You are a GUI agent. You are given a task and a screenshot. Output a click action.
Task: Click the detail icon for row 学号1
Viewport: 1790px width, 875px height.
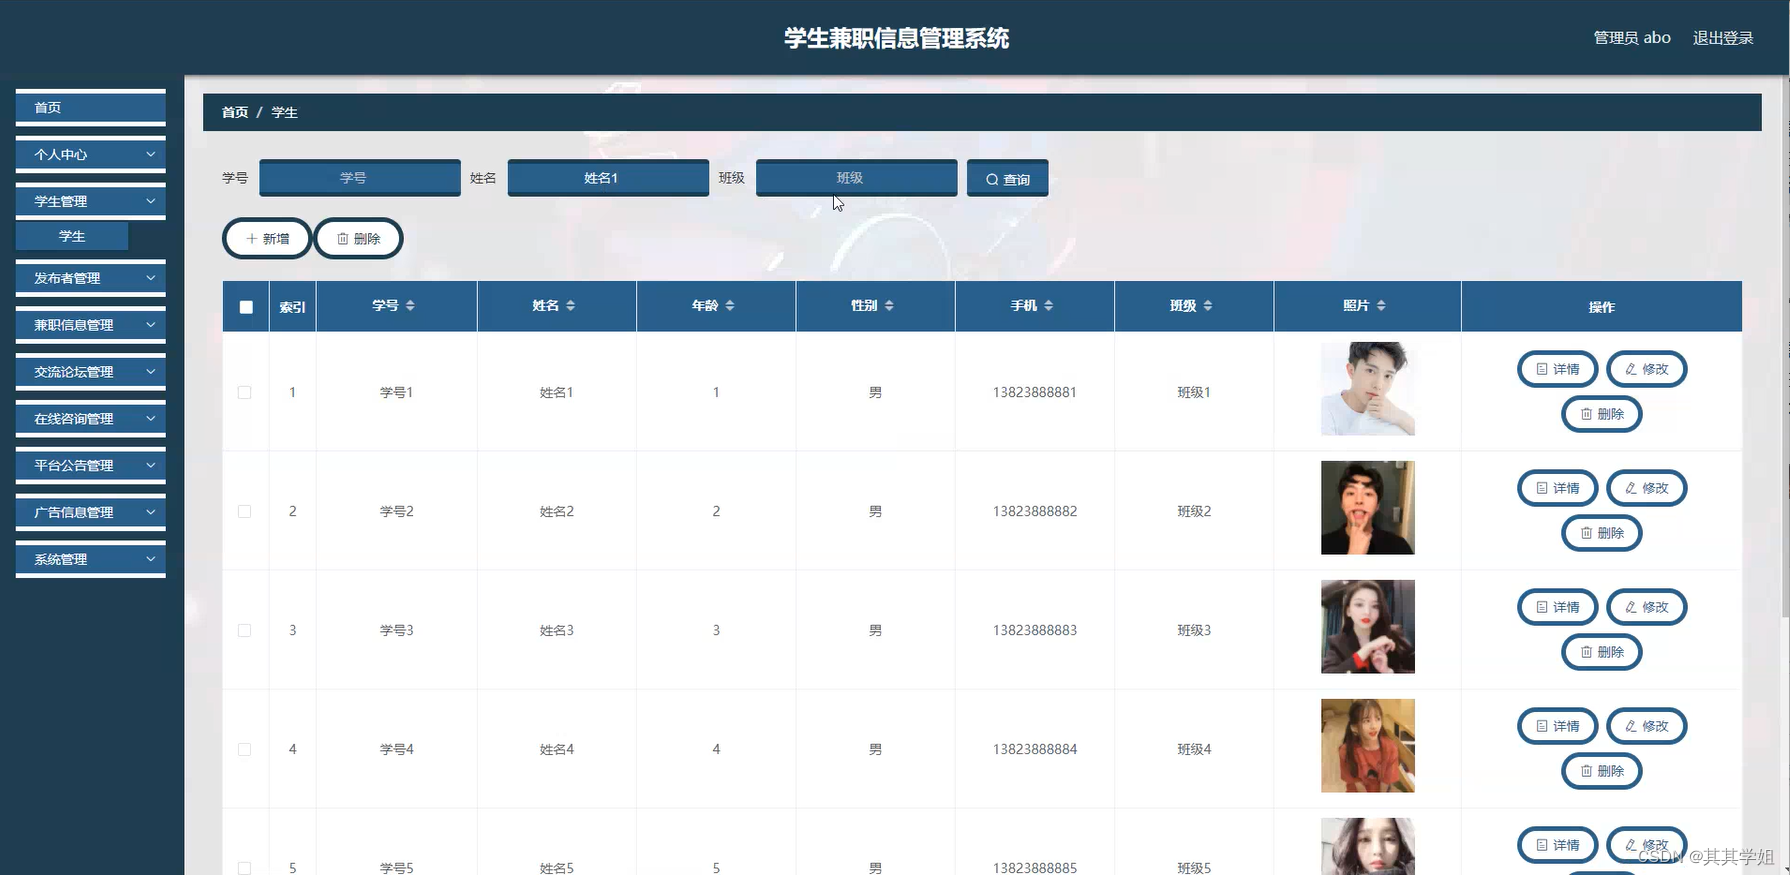click(1542, 369)
